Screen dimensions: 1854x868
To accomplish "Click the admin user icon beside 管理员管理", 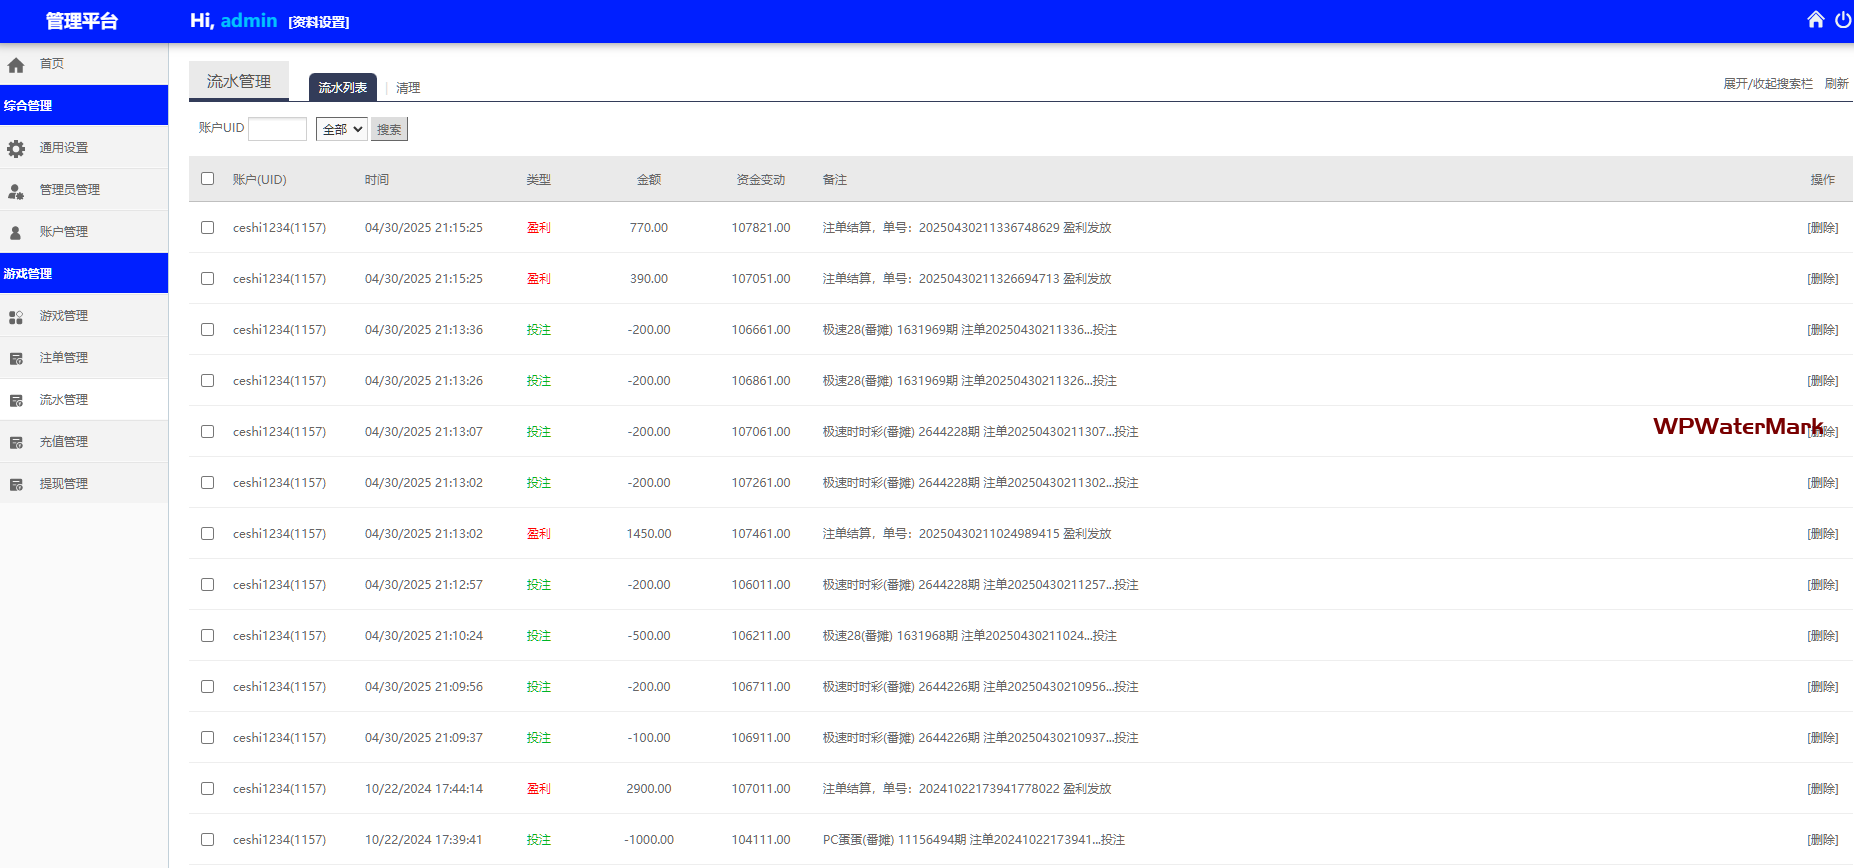I will click(16, 191).
